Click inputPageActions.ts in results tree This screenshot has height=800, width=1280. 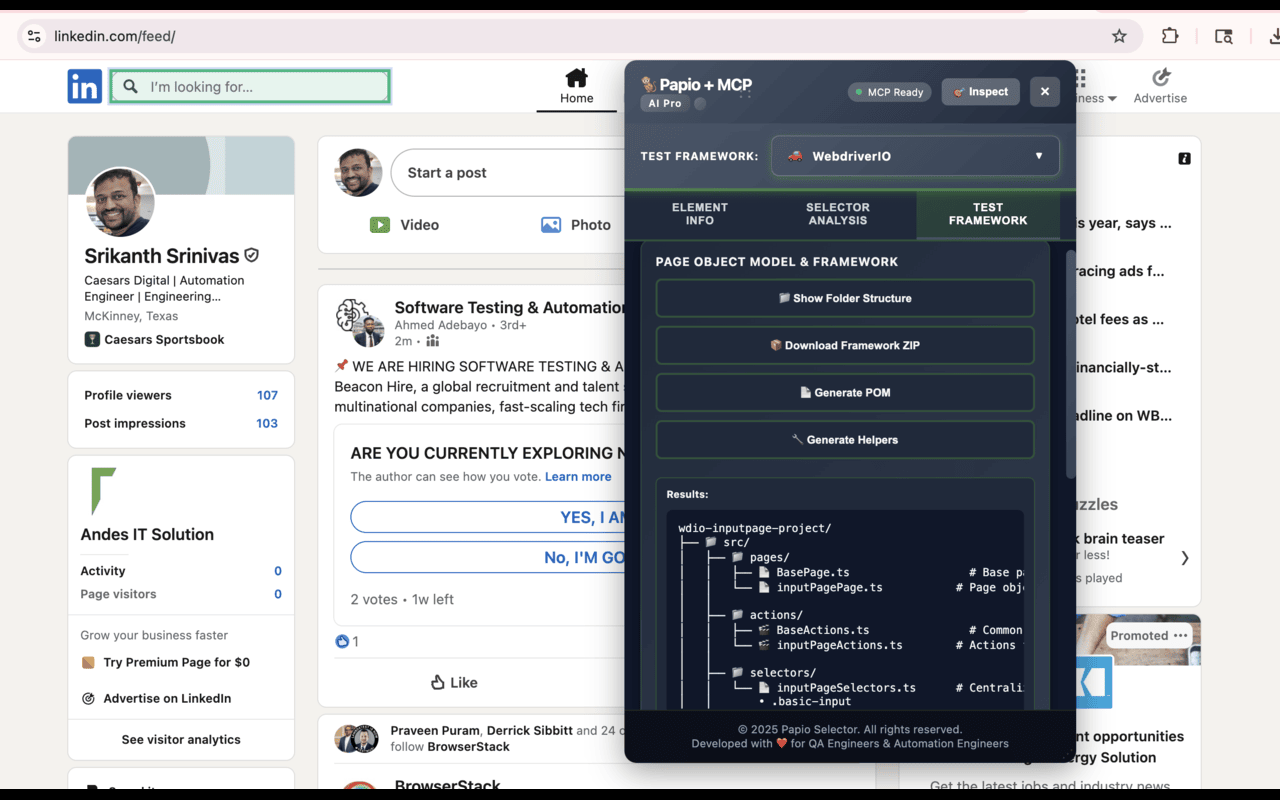839,645
